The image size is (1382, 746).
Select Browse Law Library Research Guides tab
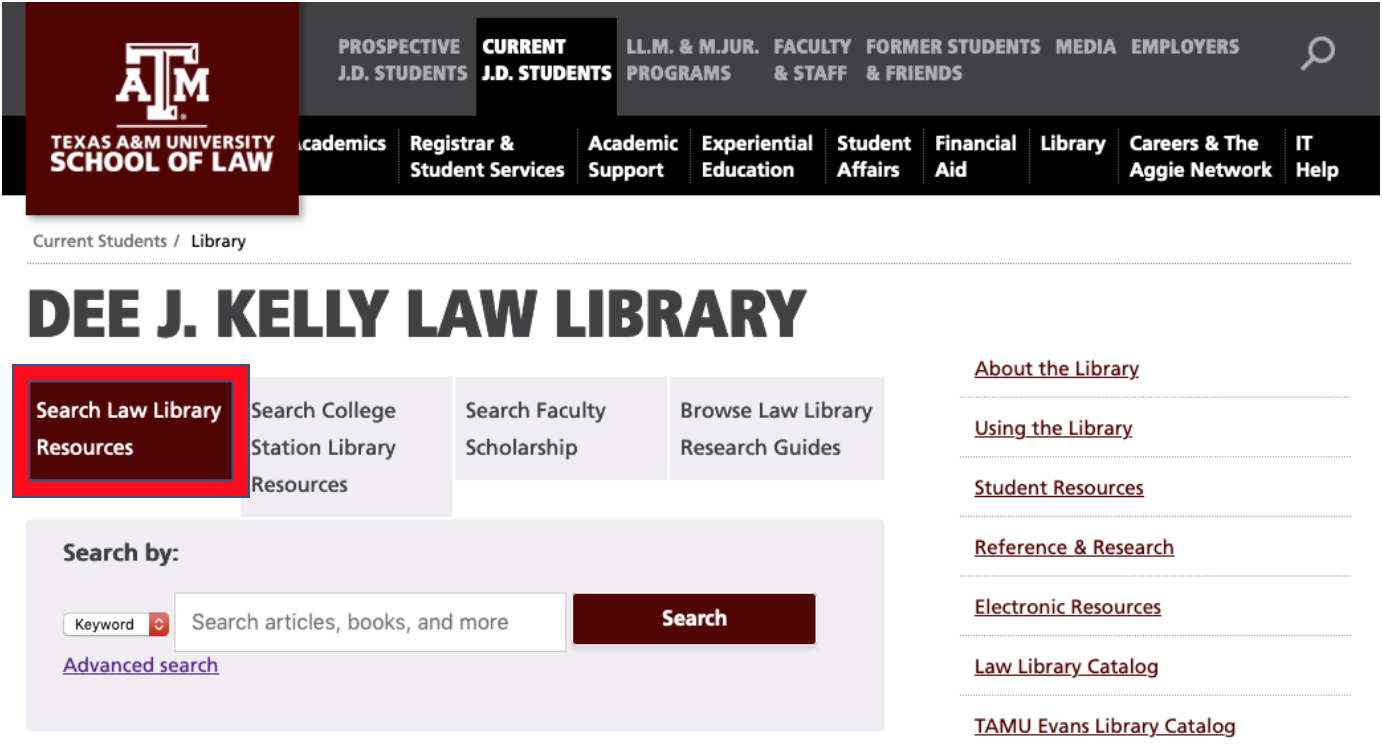click(777, 428)
